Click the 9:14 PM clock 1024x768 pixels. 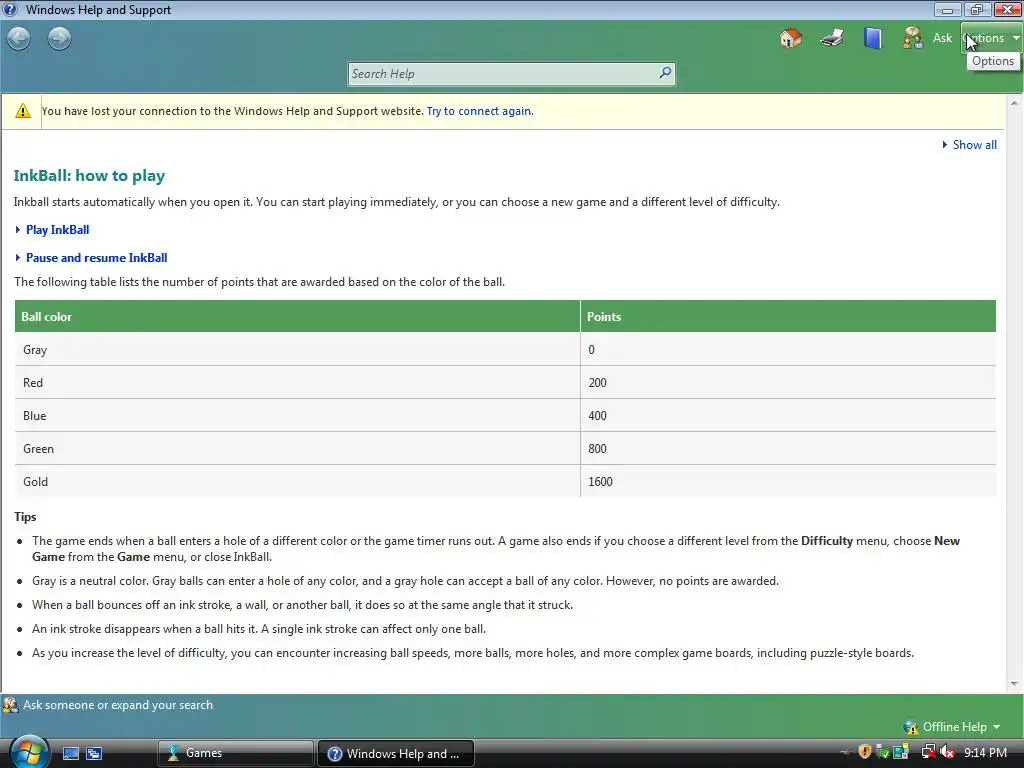985,753
